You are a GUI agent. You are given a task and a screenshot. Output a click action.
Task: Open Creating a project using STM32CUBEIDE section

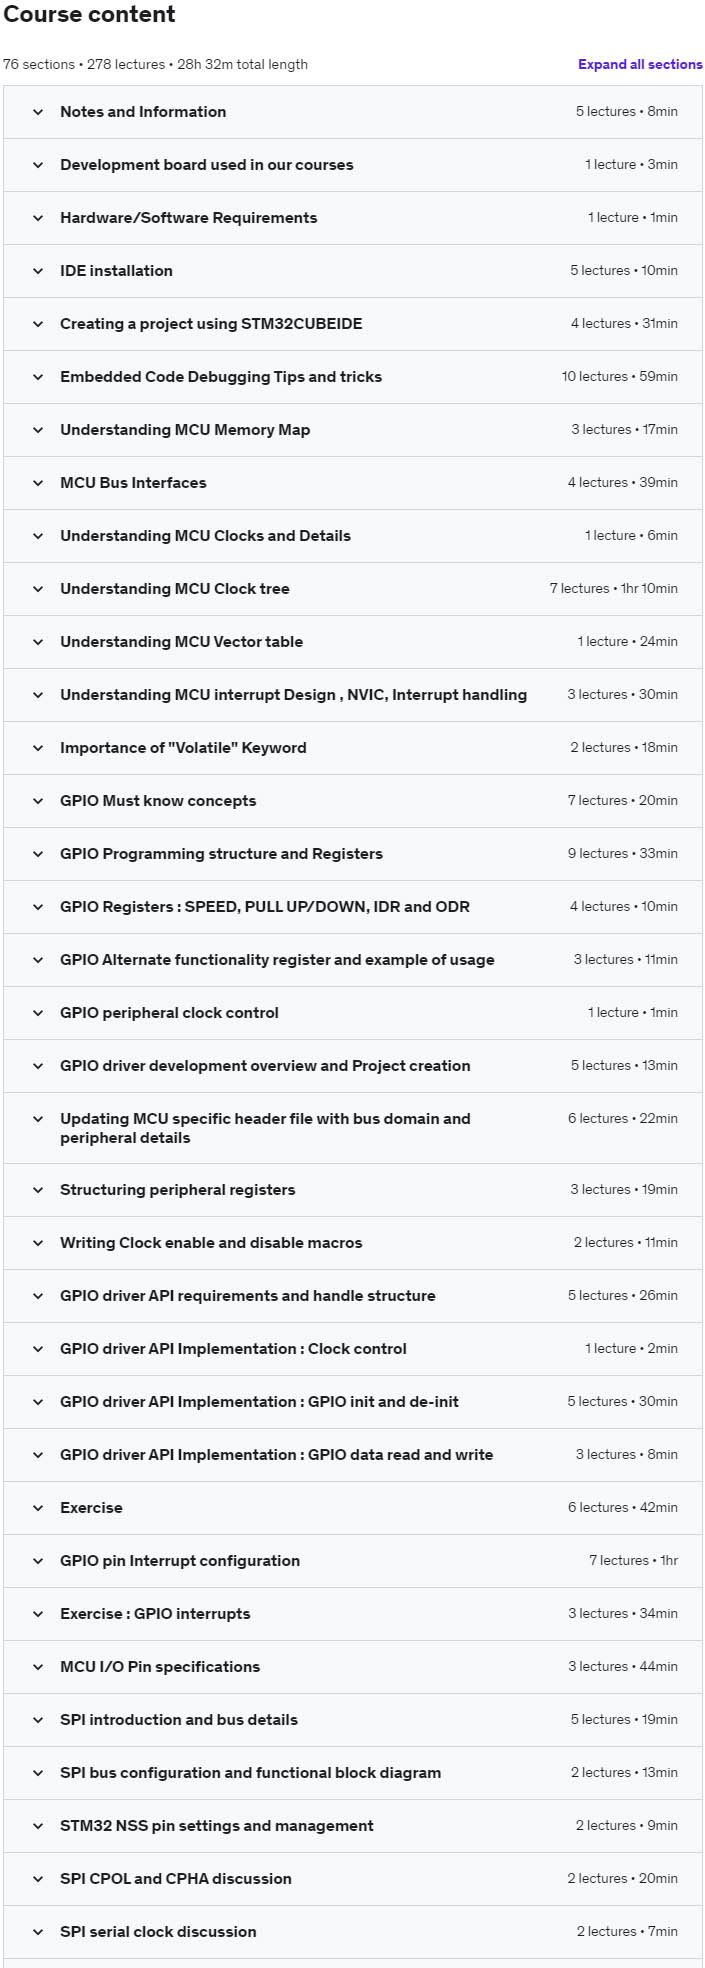point(352,324)
